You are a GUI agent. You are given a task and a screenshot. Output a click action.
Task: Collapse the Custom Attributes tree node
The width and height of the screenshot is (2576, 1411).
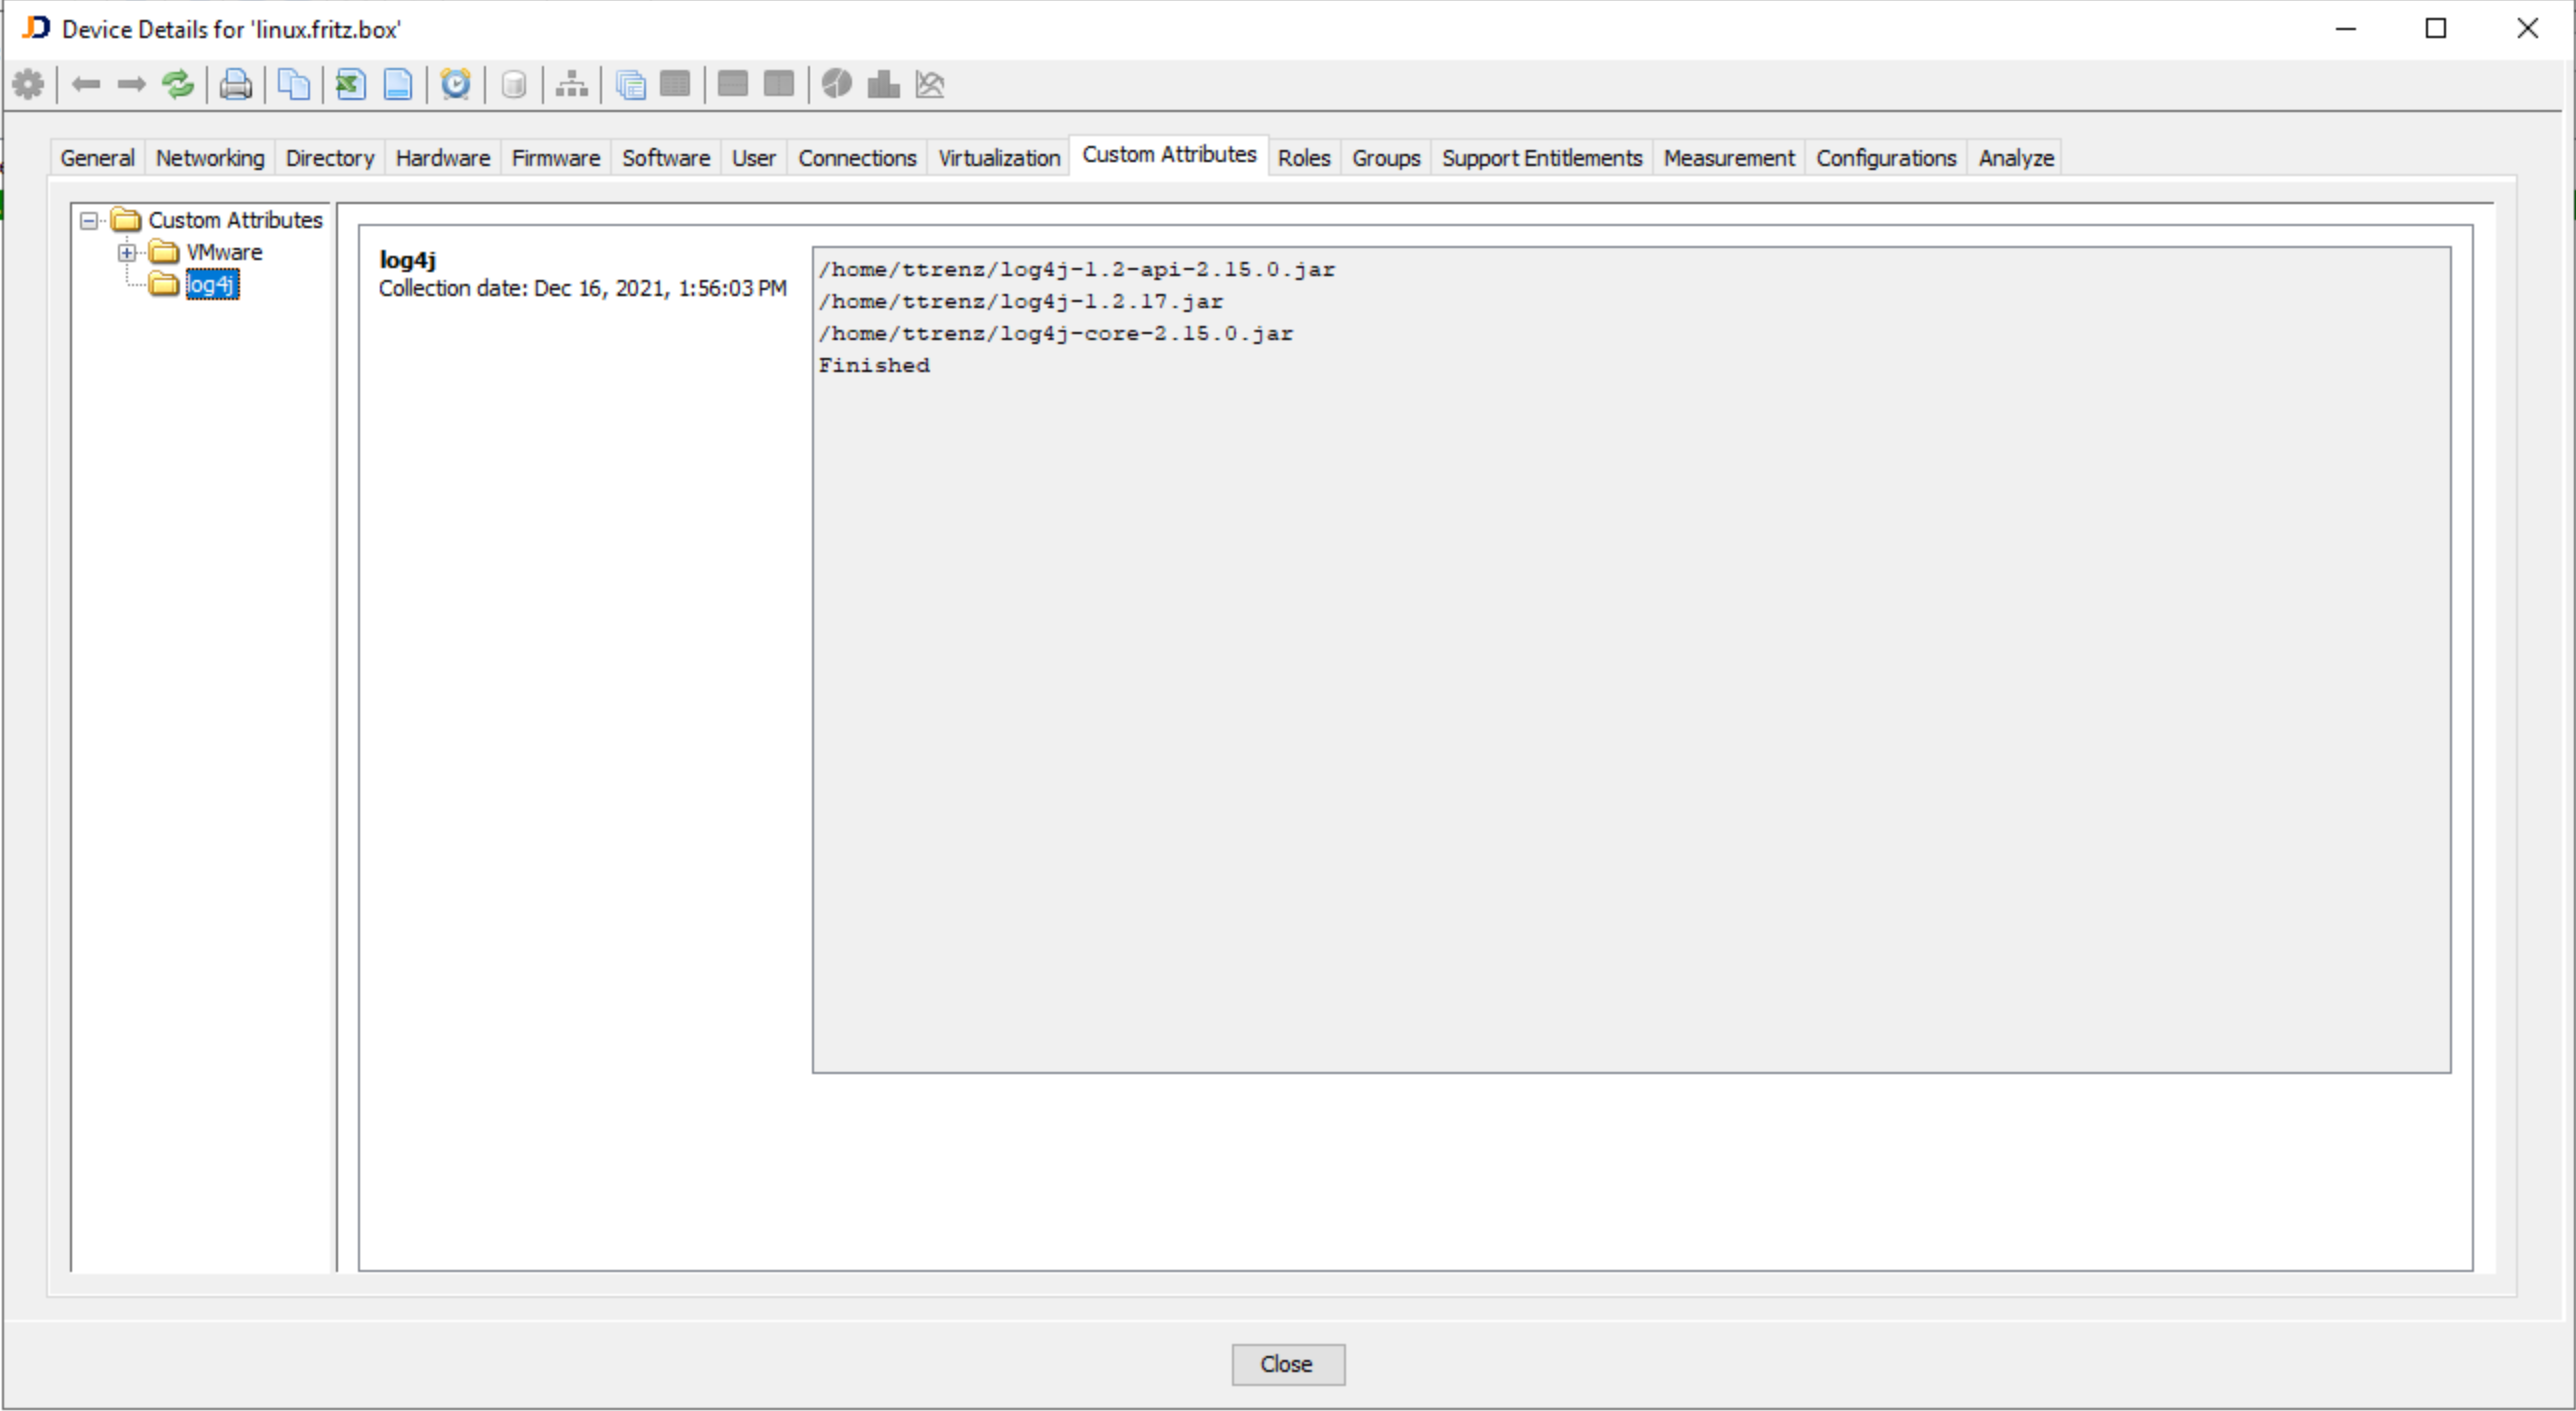coord(88,220)
